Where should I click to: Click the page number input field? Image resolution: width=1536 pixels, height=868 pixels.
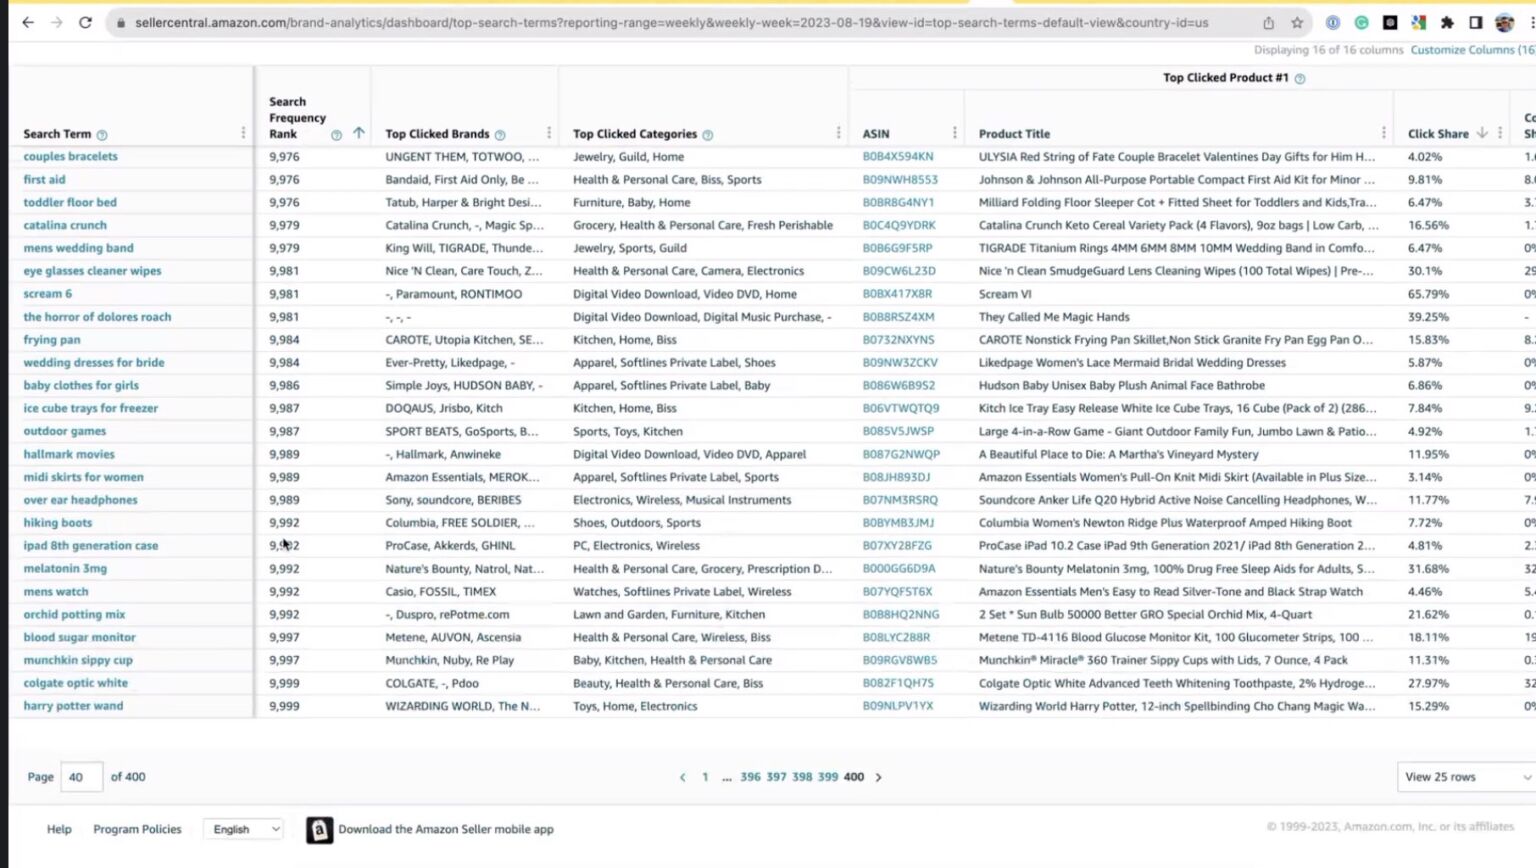pos(82,777)
